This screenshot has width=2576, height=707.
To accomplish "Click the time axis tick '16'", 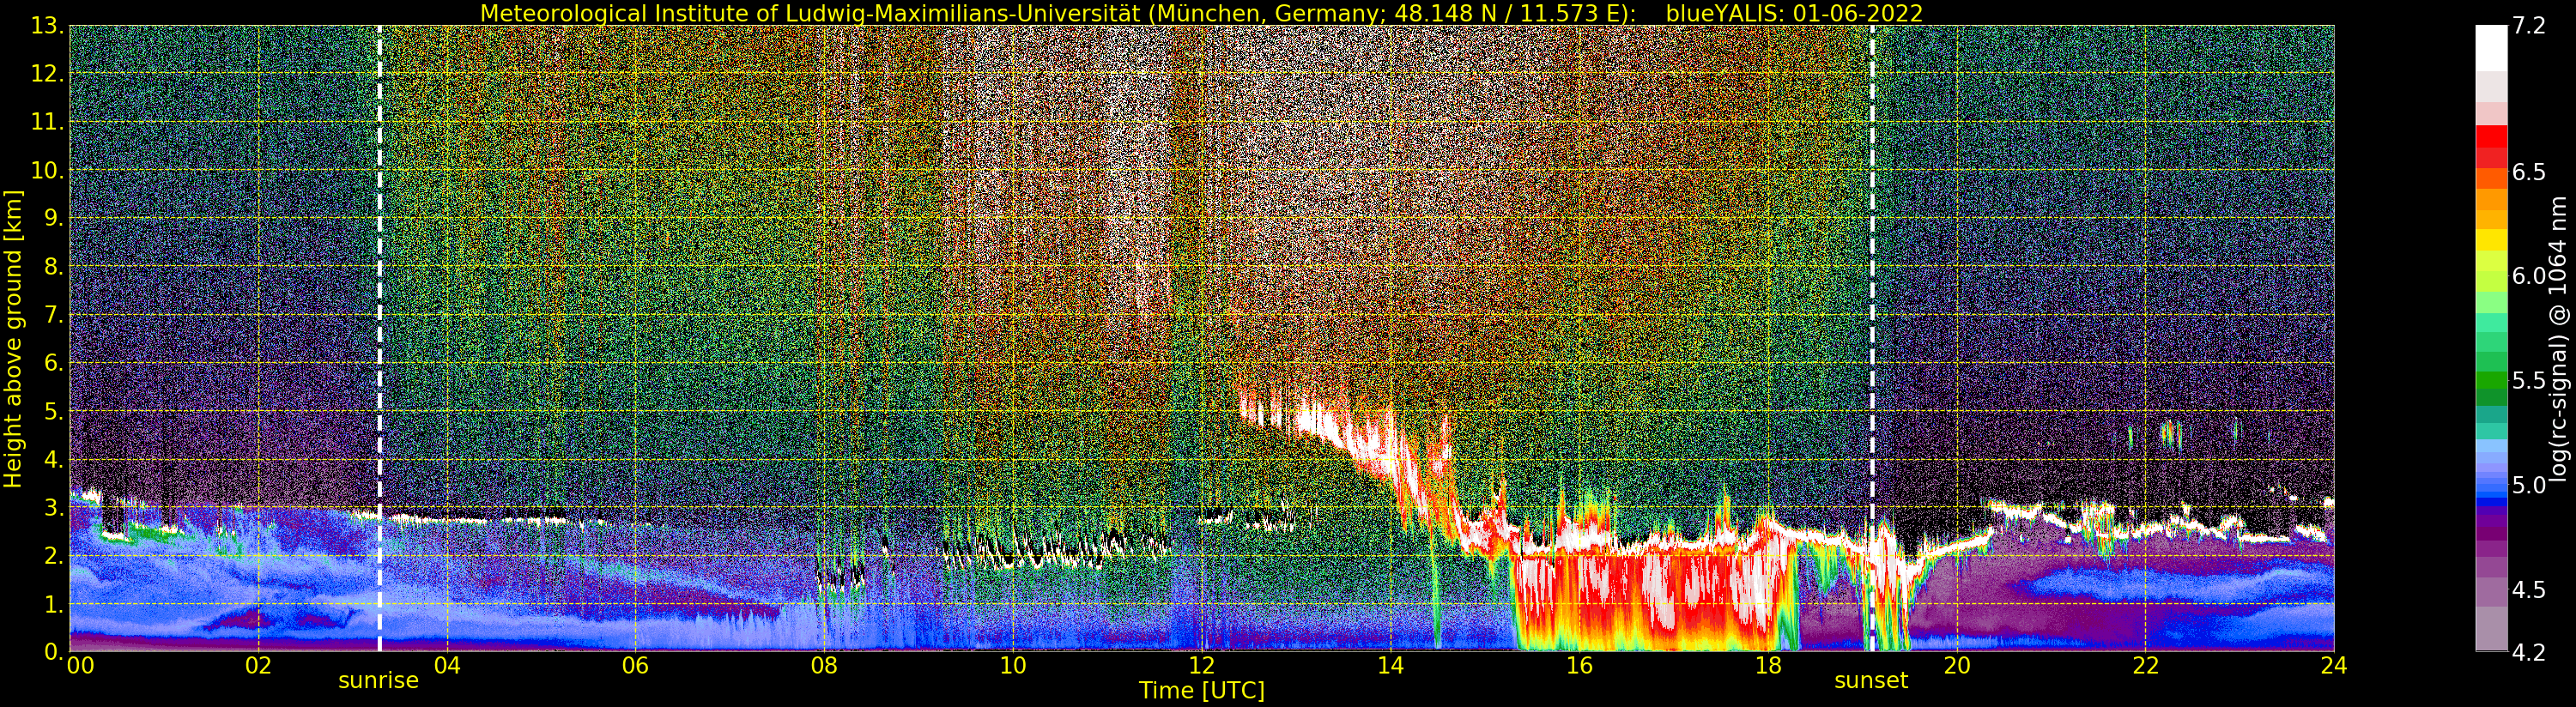I will pos(1579,666).
